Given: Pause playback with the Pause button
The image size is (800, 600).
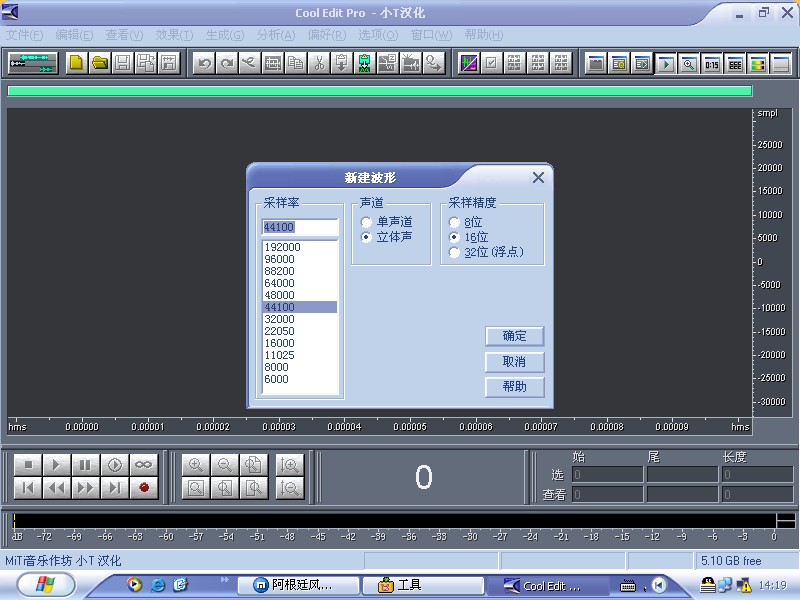Looking at the screenshot, I should (85, 465).
